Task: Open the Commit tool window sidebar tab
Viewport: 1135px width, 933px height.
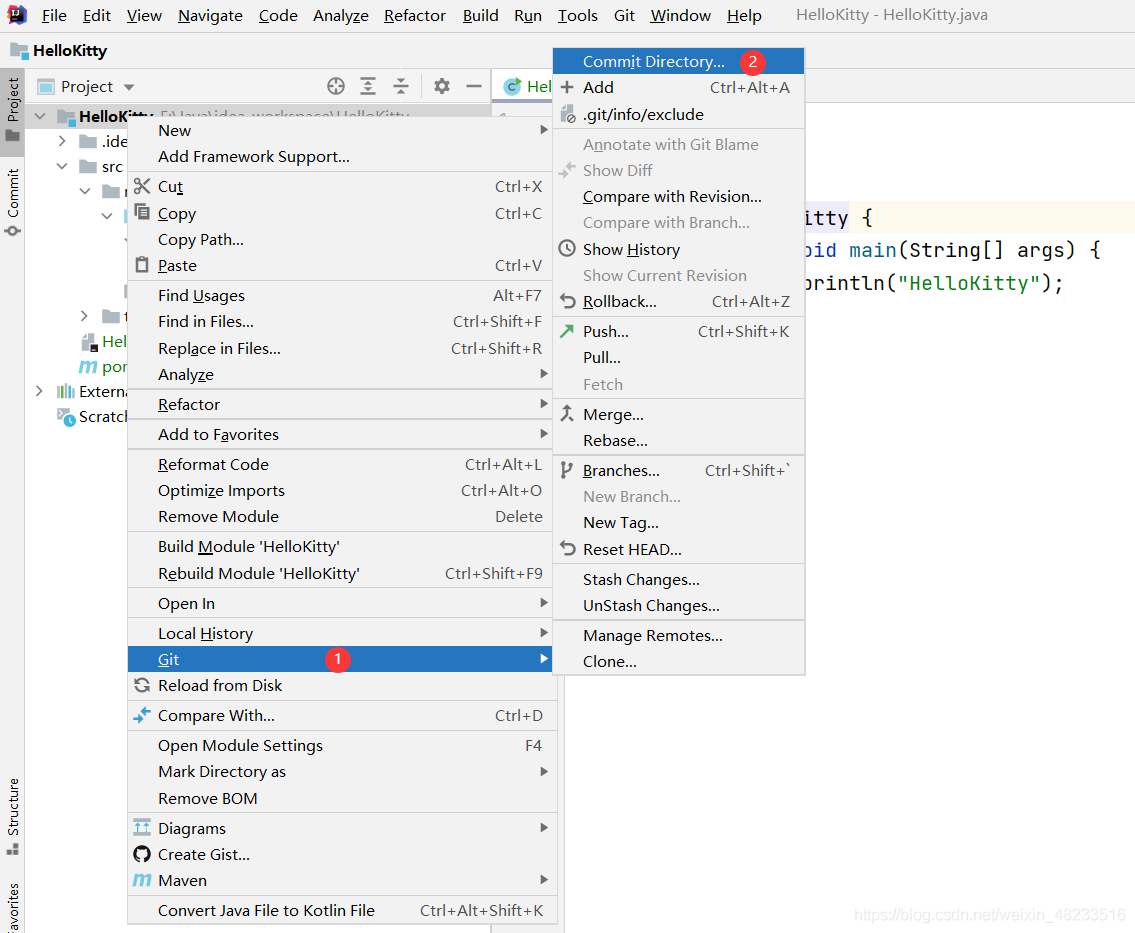Action: [12, 201]
